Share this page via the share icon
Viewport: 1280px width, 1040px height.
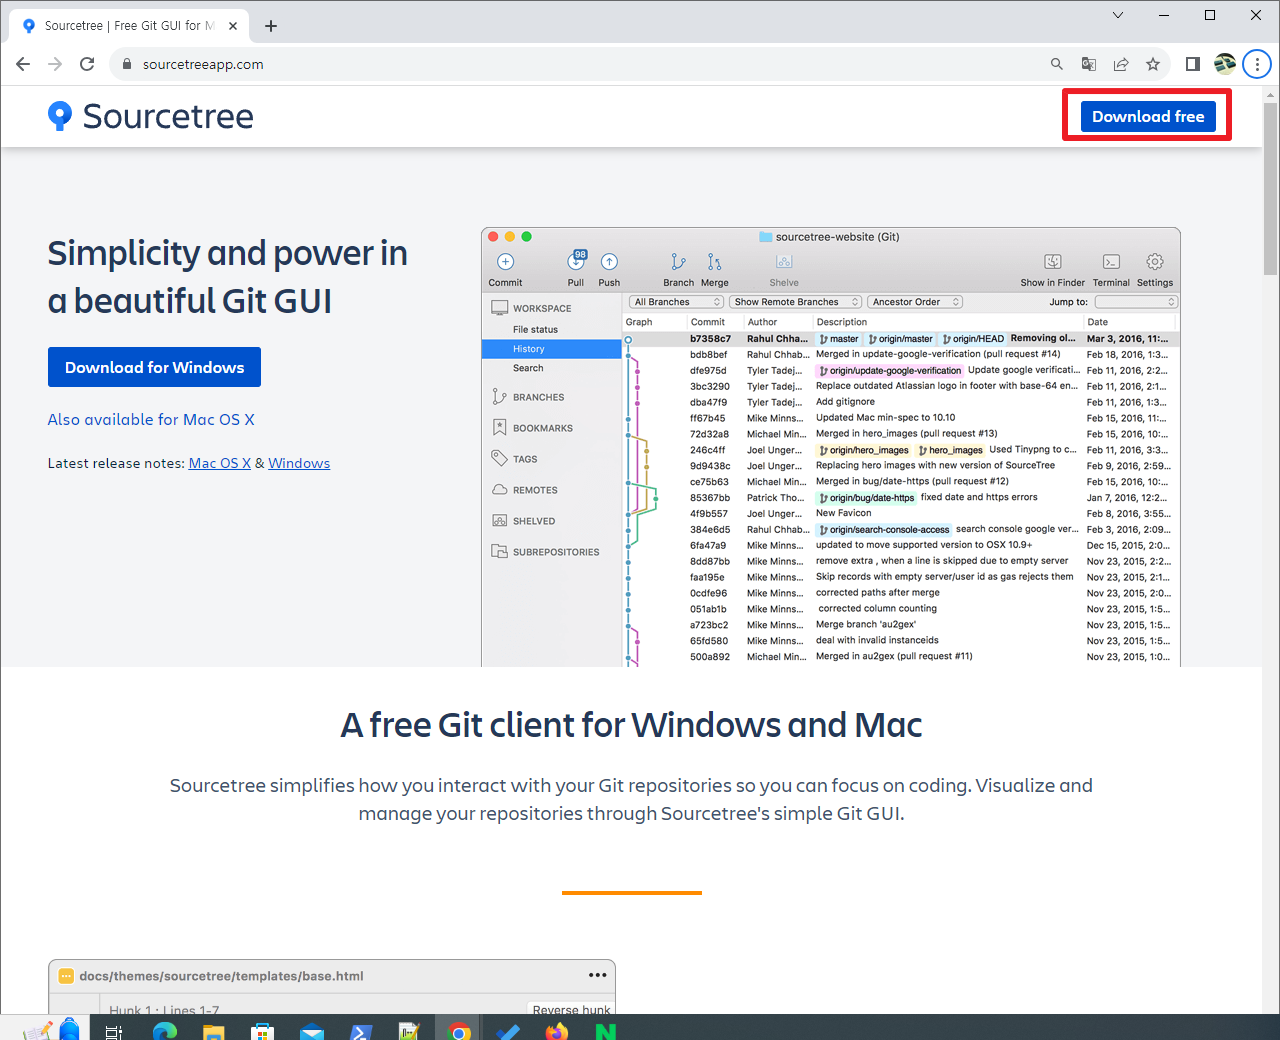coord(1121,64)
